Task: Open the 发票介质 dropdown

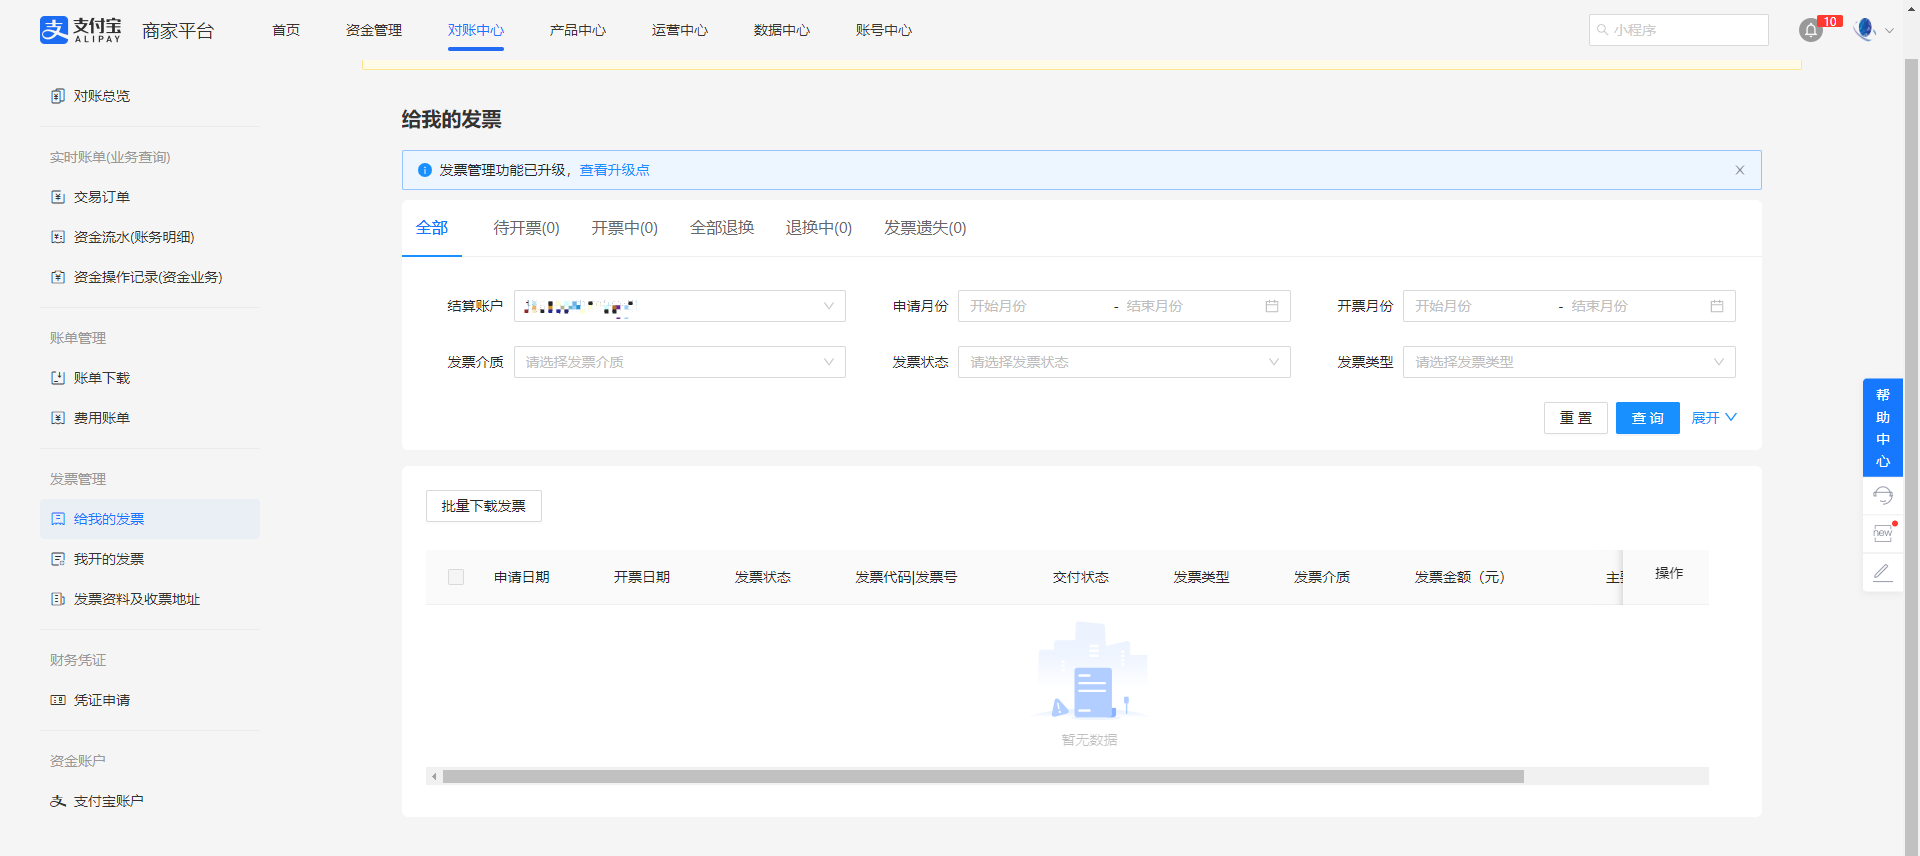Action: click(x=679, y=362)
